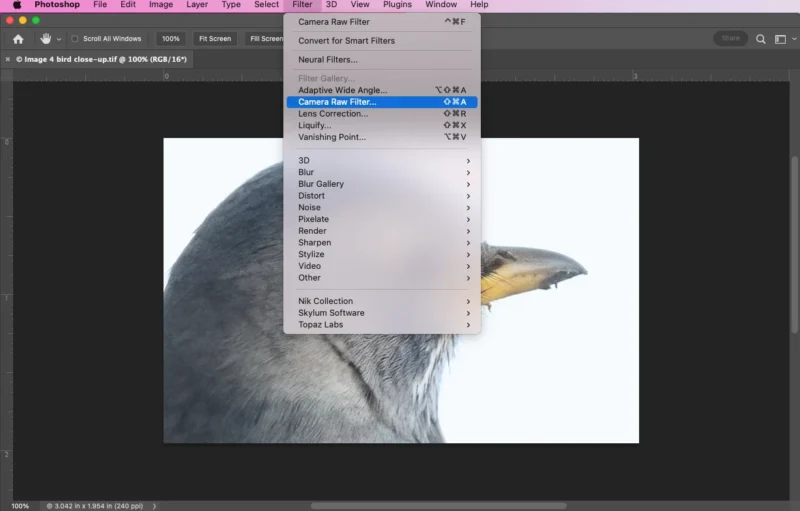800x511 pixels.
Task: Open the Apple menu
Action: [17, 5]
